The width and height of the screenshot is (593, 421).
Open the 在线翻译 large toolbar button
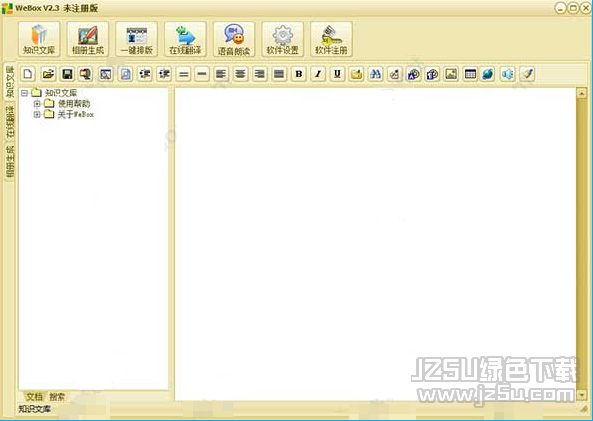click(x=185, y=39)
